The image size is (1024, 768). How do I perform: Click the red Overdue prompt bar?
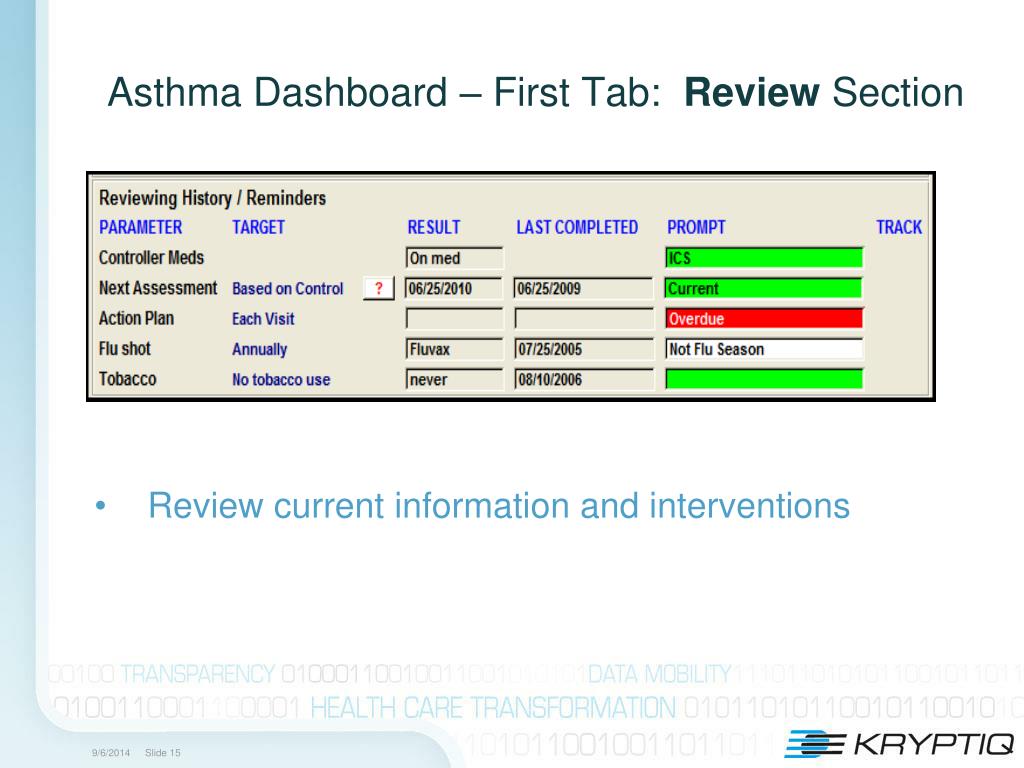[764, 319]
